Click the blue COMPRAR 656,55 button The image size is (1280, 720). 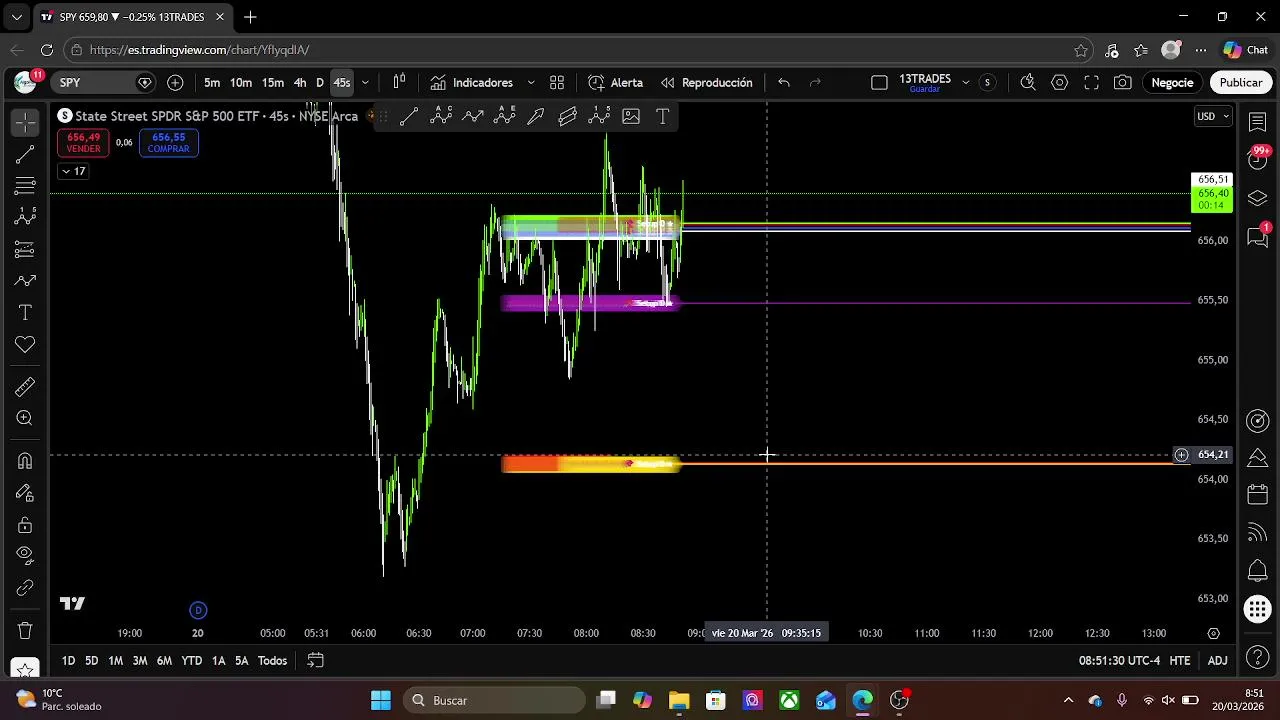click(x=168, y=143)
